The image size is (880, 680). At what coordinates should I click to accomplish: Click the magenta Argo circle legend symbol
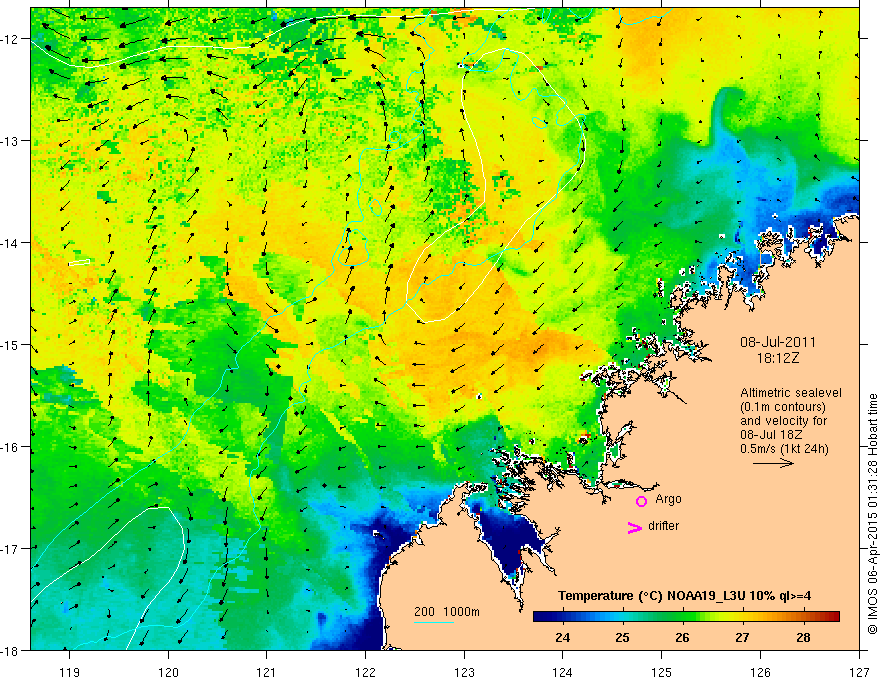pyautogui.click(x=641, y=501)
